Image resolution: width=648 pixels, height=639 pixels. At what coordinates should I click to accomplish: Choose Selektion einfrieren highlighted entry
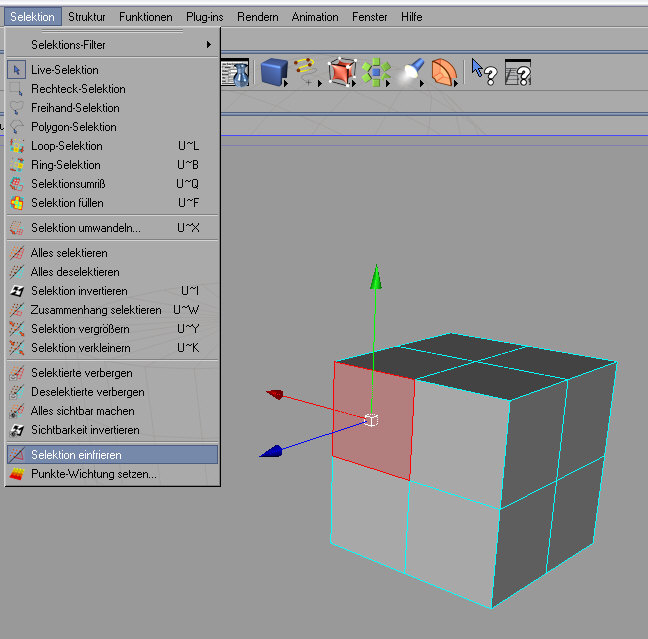pyautogui.click(x=112, y=455)
